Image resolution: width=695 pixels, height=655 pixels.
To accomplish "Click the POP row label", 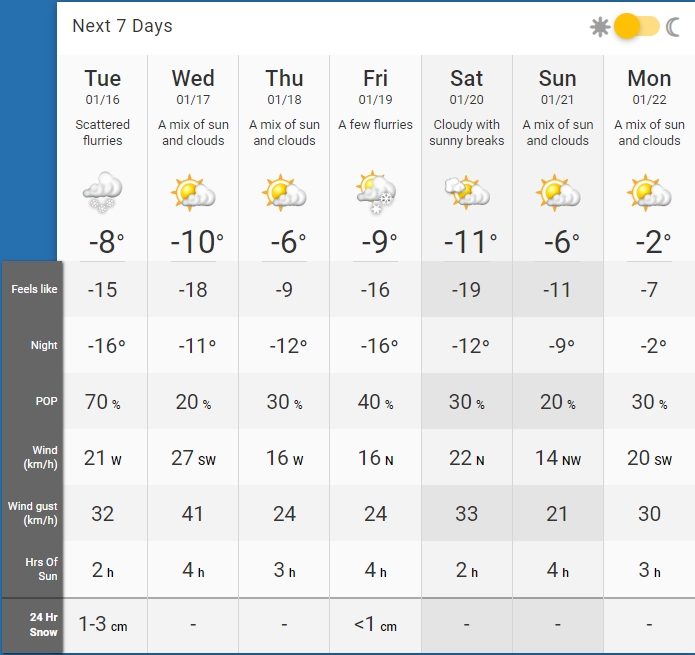I will (x=46, y=401).
